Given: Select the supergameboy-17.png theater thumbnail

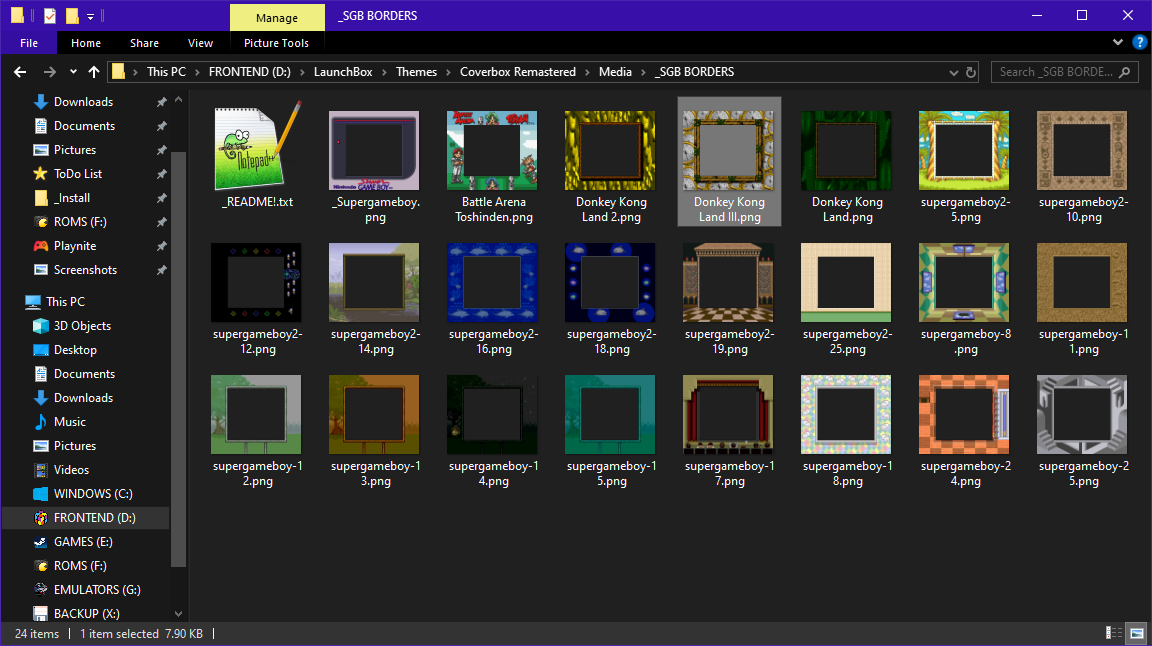Looking at the screenshot, I should pyautogui.click(x=728, y=414).
